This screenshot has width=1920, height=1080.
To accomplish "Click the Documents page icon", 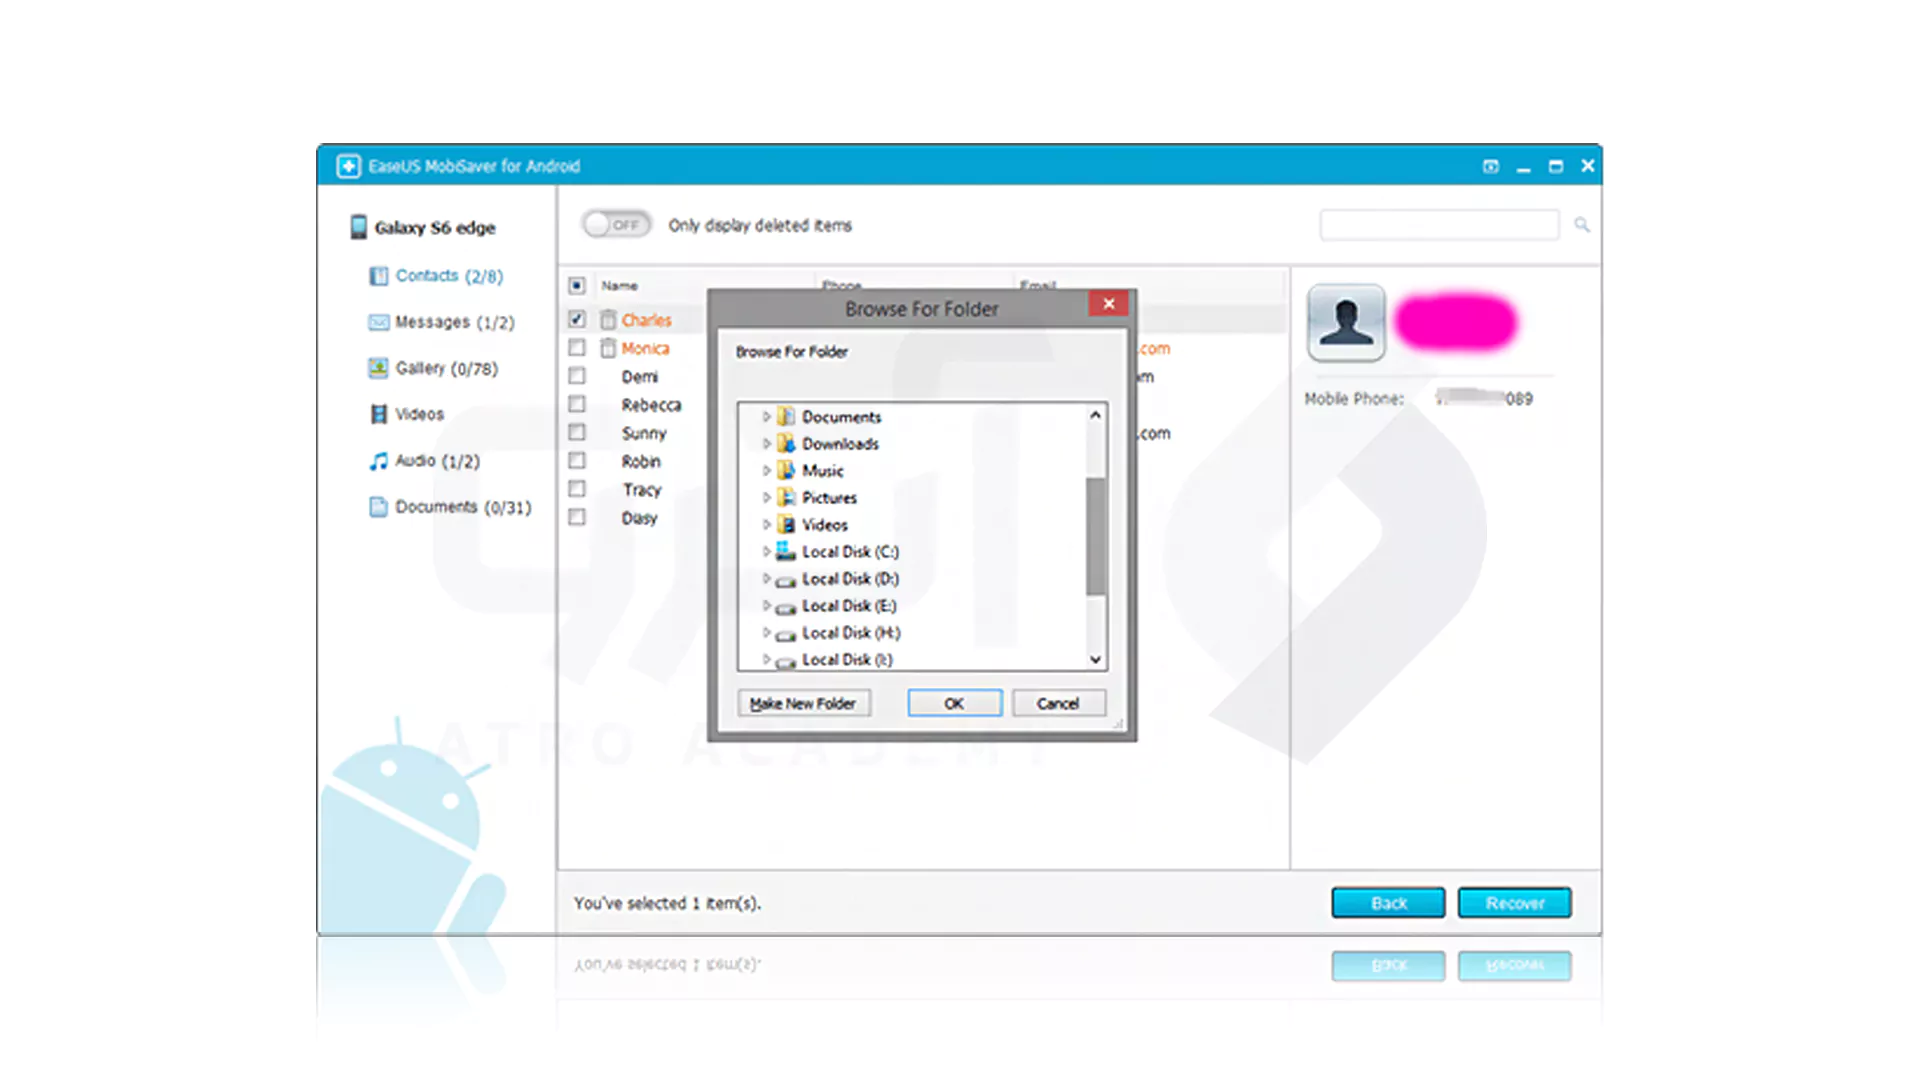I will [x=378, y=507].
